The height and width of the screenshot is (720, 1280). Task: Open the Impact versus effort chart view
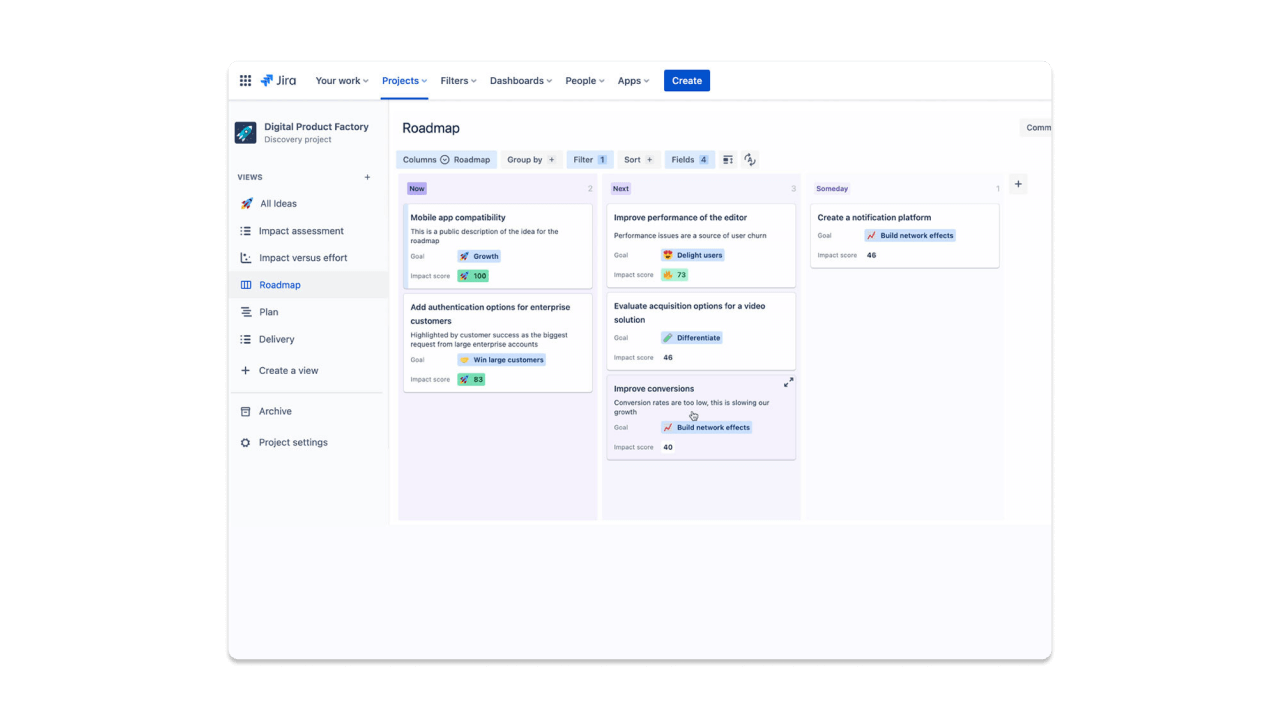247,257
